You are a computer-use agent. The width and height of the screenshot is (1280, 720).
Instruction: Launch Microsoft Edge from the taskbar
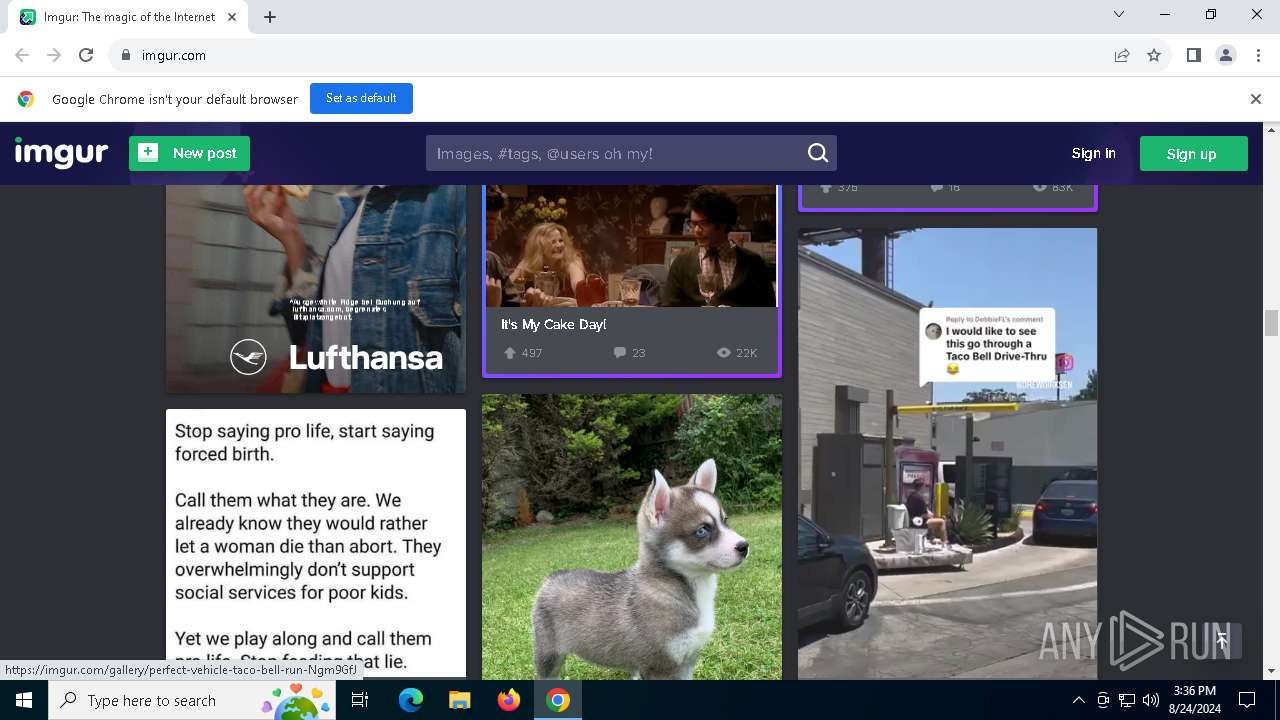(410, 700)
